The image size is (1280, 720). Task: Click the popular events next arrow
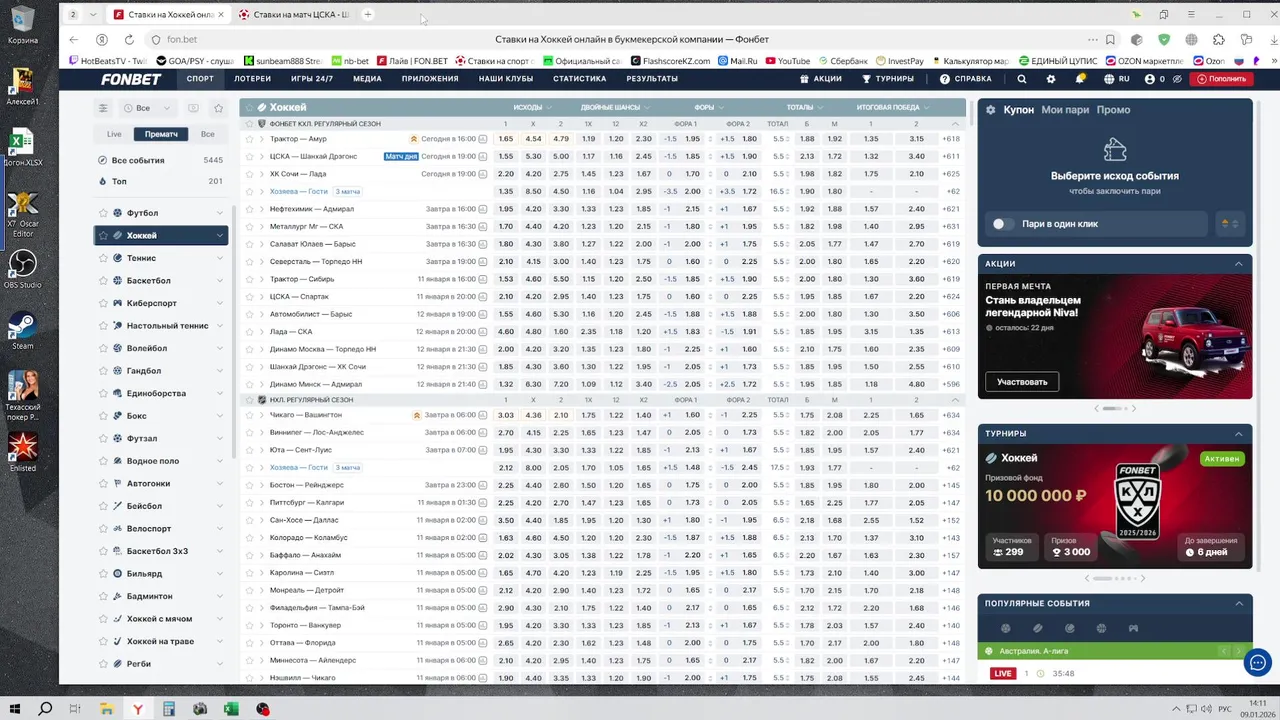pos(1238,652)
